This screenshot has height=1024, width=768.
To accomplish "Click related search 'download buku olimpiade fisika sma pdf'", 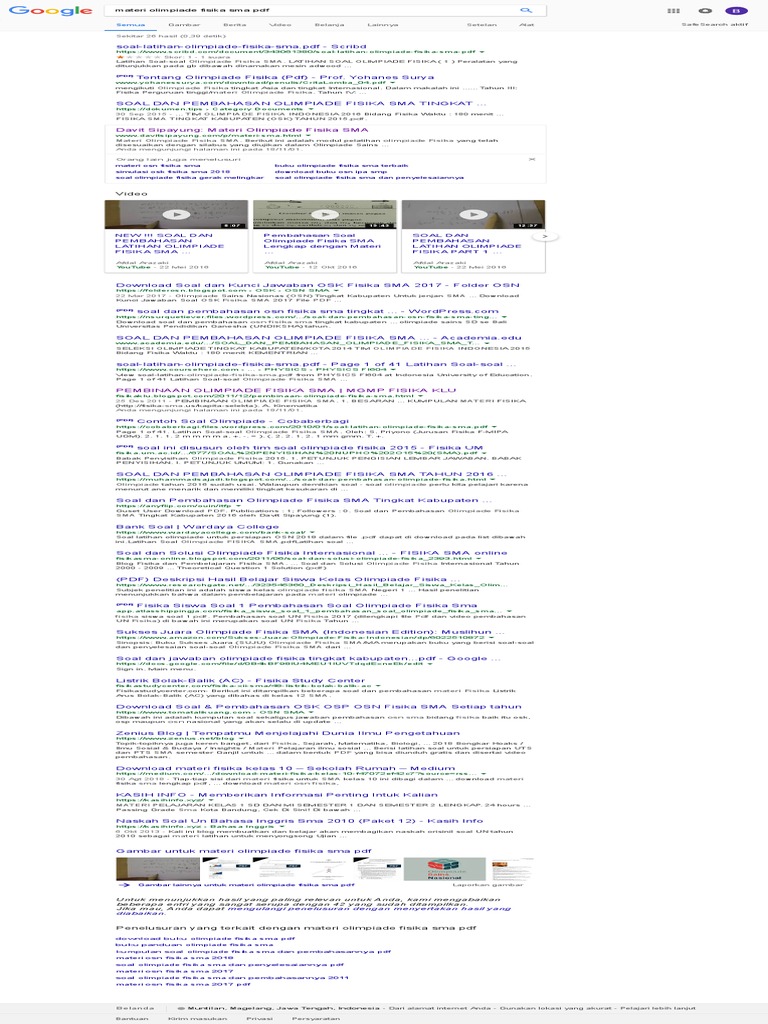I will pyautogui.click(x=205, y=938).
